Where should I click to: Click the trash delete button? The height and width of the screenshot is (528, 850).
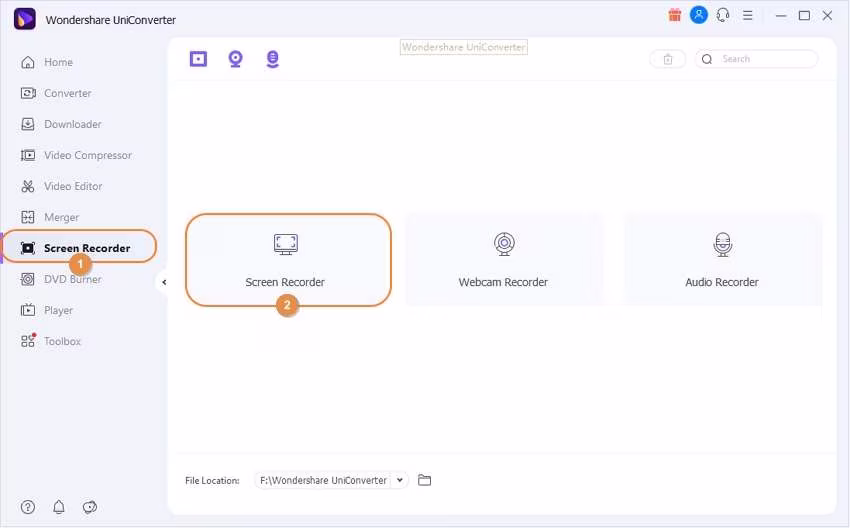tap(668, 59)
